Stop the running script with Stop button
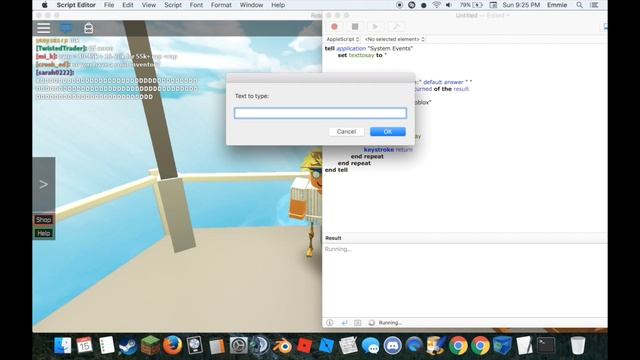 tap(355, 27)
